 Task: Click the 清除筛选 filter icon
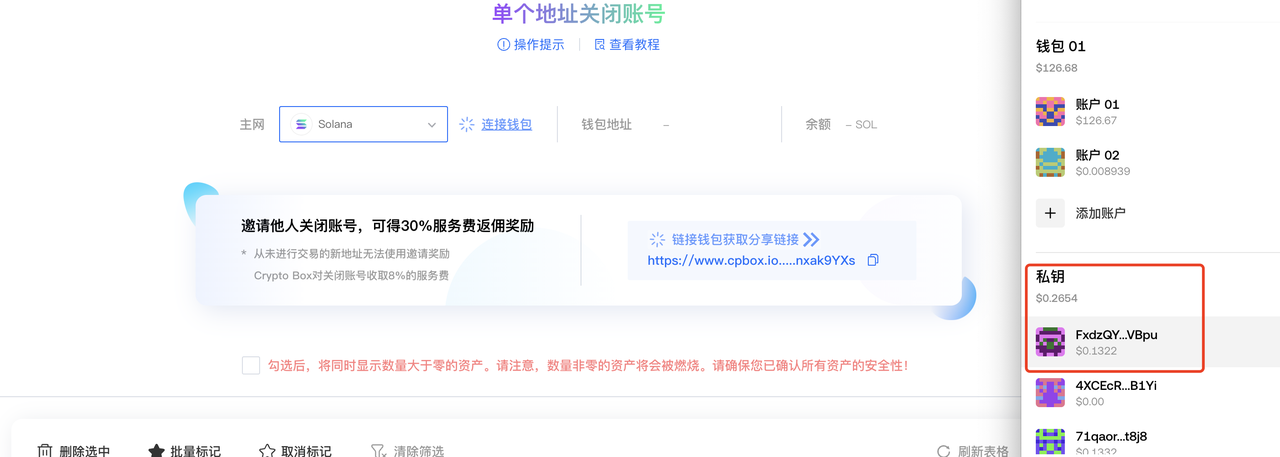tap(378, 451)
